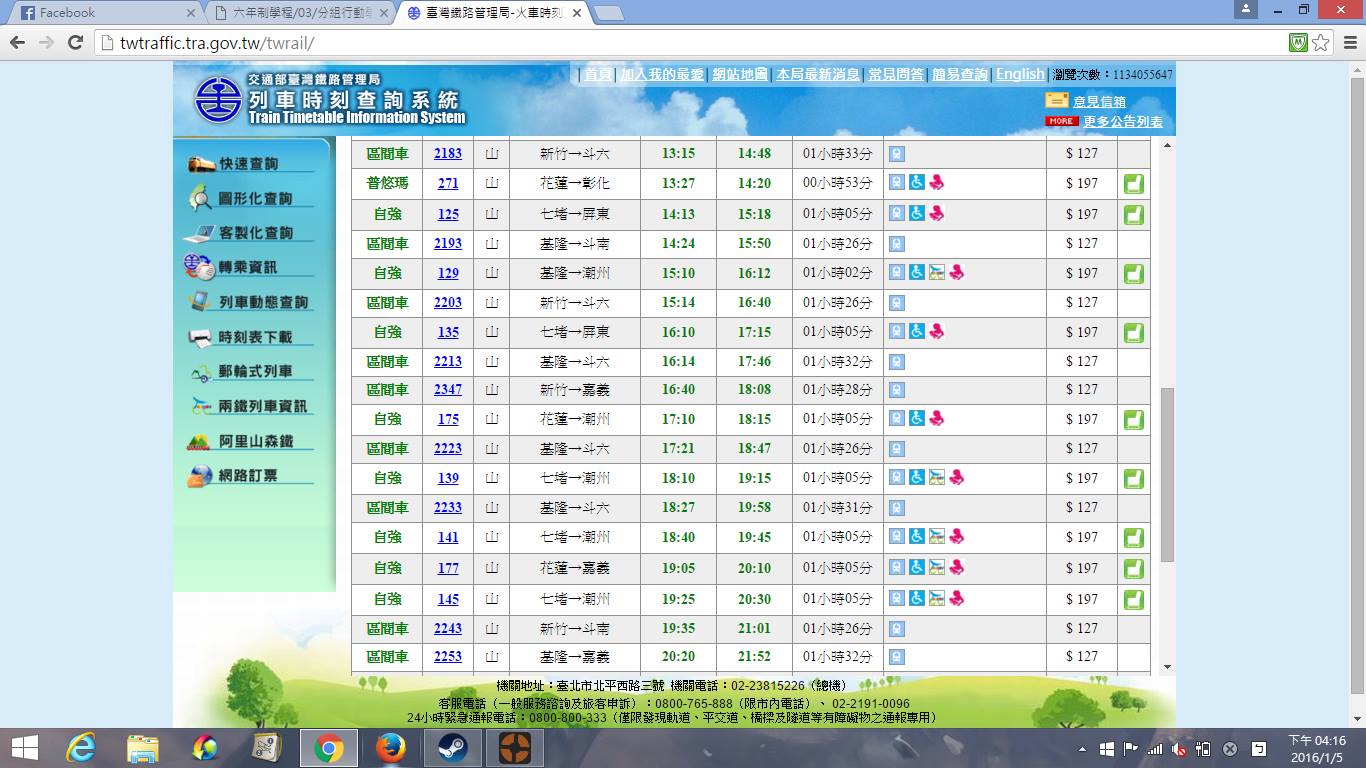1366x768 pixels.
Task: Open the 網站地圖 site map link
Action: tap(740, 75)
